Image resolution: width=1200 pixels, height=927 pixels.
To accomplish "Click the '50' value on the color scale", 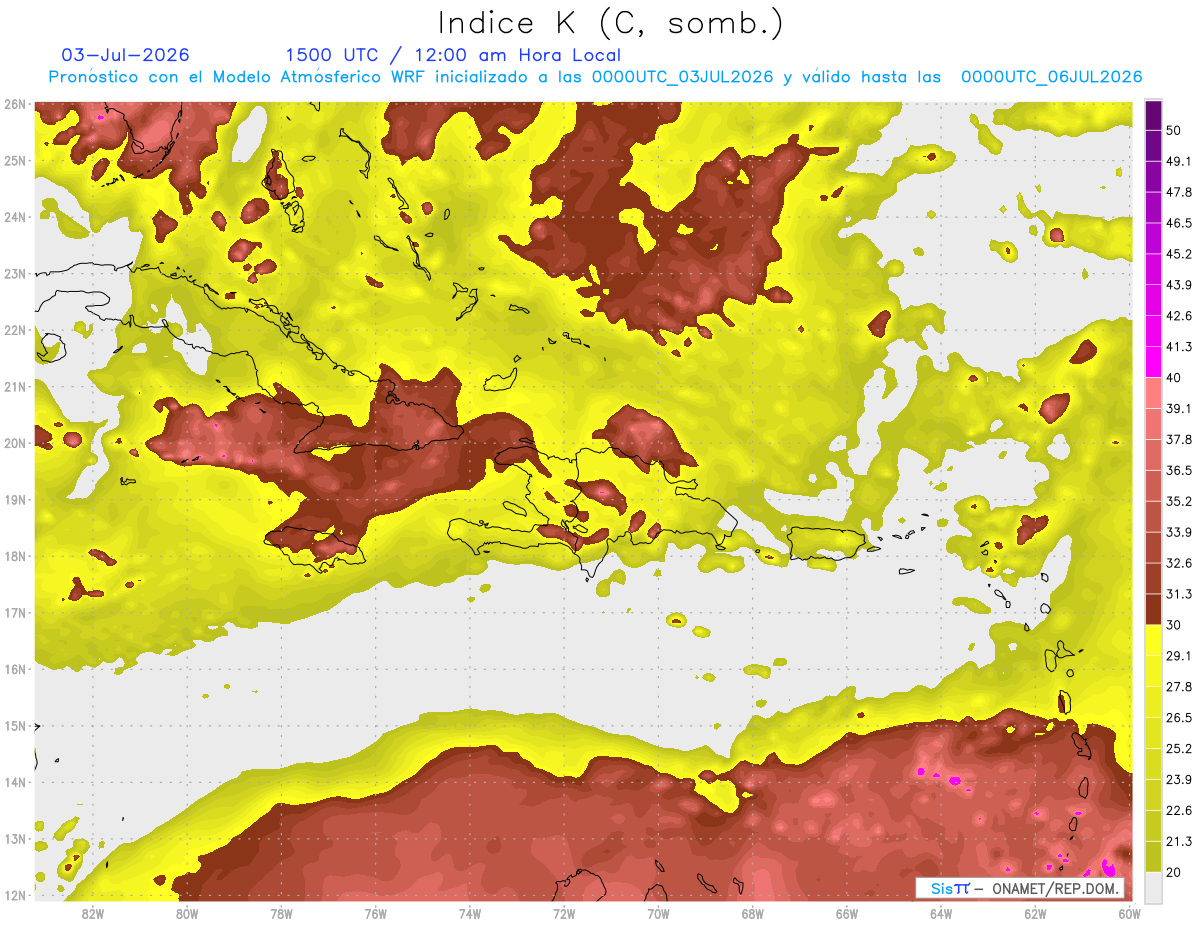I will (x=1174, y=130).
